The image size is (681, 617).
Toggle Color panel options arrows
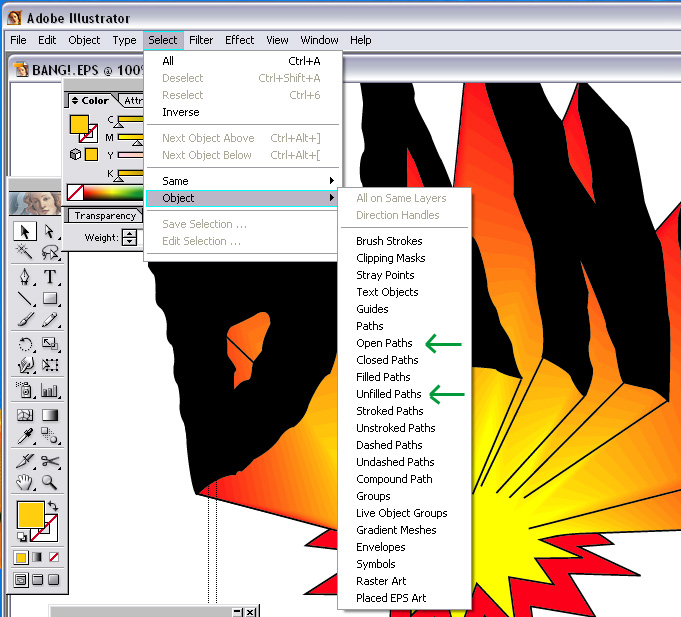pos(75,101)
